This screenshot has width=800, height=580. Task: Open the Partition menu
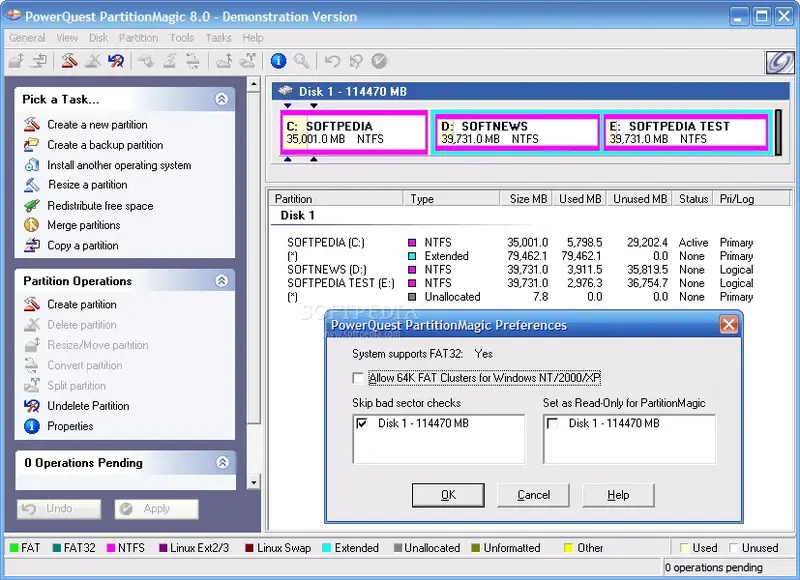(x=138, y=38)
